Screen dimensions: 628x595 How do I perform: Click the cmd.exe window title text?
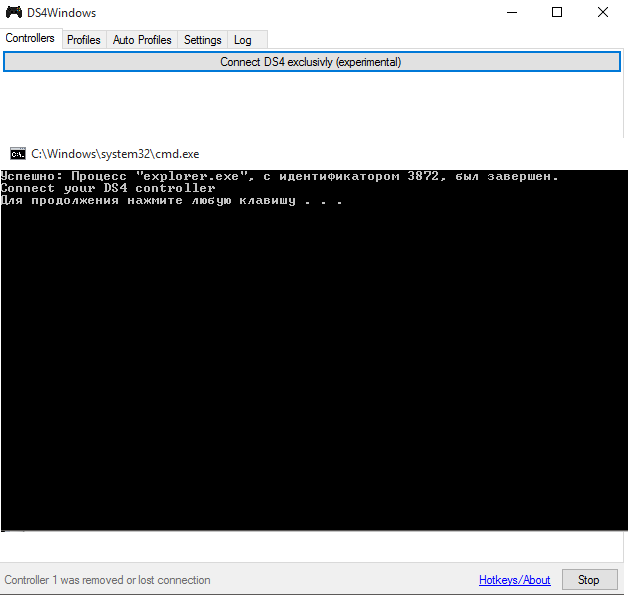pyautogui.click(x=115, y=154)
